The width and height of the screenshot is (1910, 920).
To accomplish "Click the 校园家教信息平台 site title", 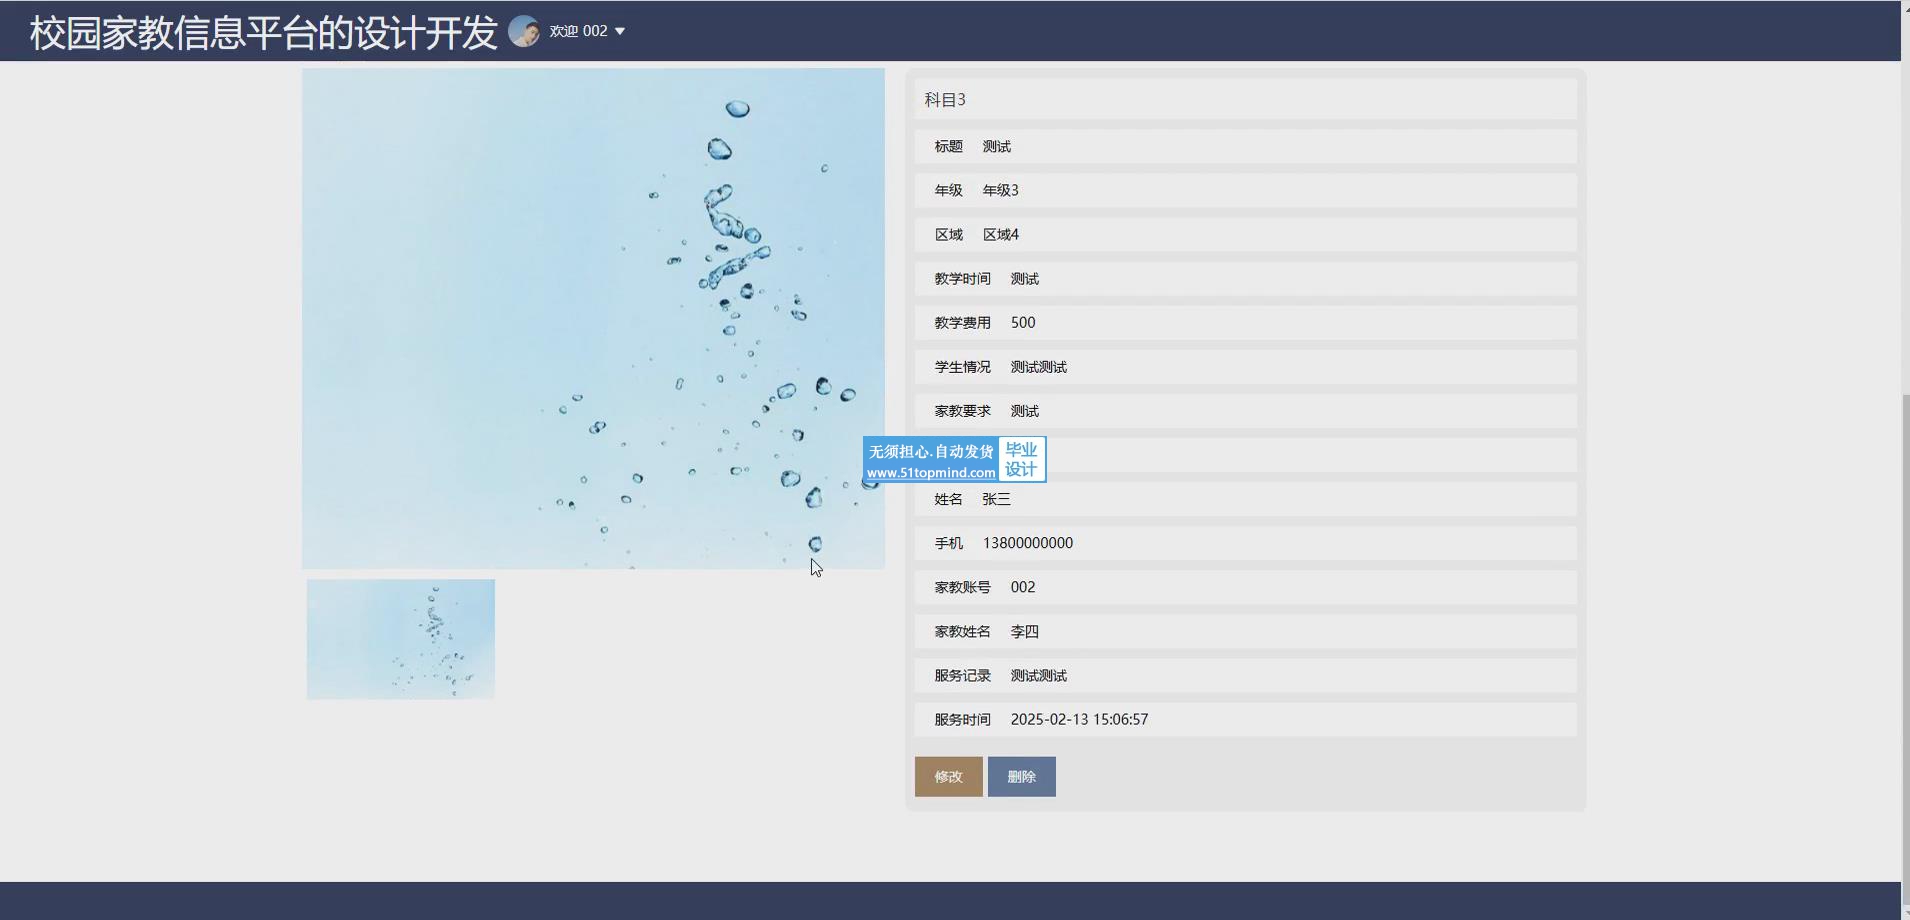I will click(263, 32).
